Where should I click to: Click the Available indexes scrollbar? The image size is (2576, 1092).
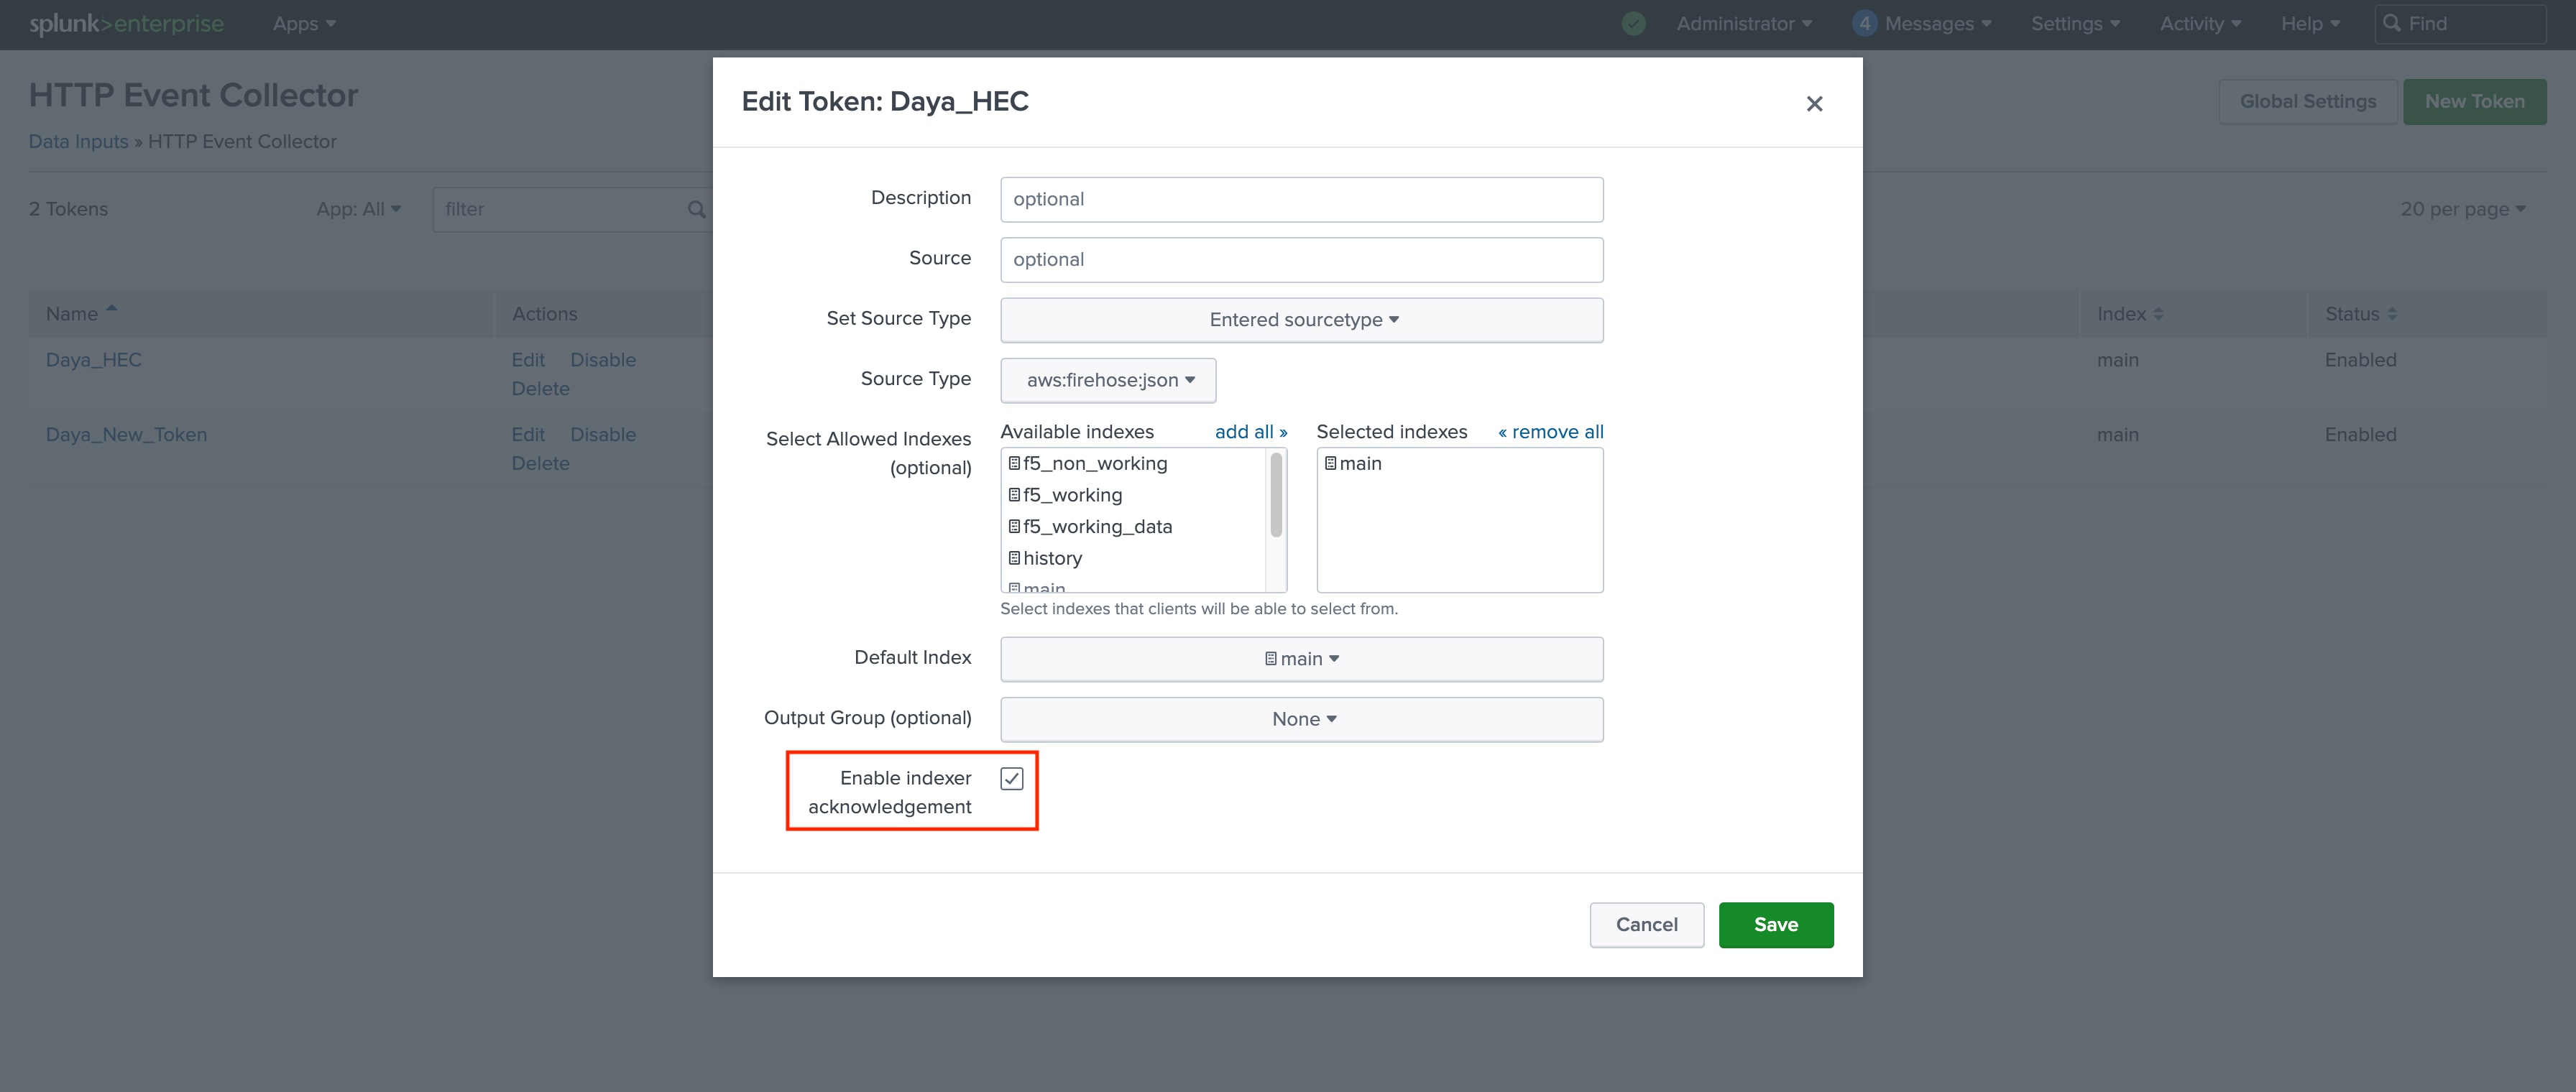click(1275, 495)
